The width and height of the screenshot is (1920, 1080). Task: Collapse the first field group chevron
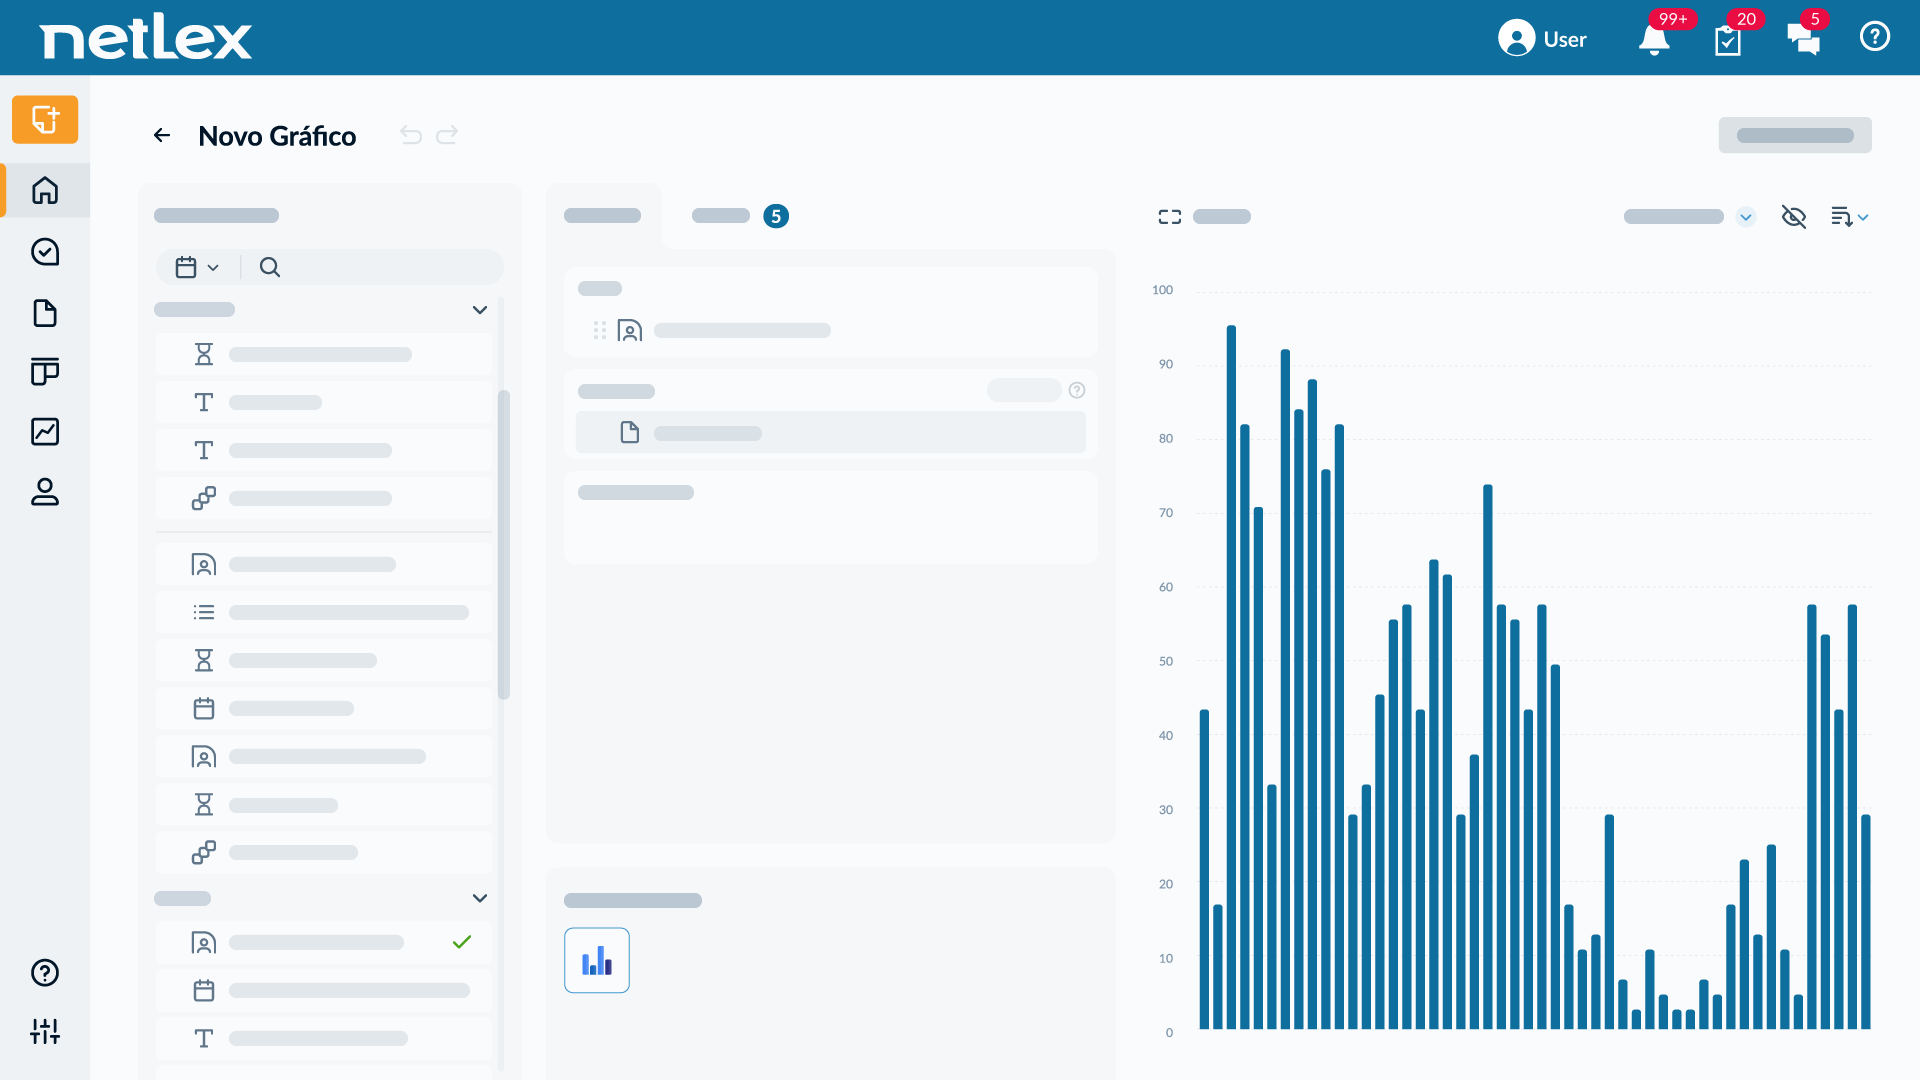tap(480, 310)
